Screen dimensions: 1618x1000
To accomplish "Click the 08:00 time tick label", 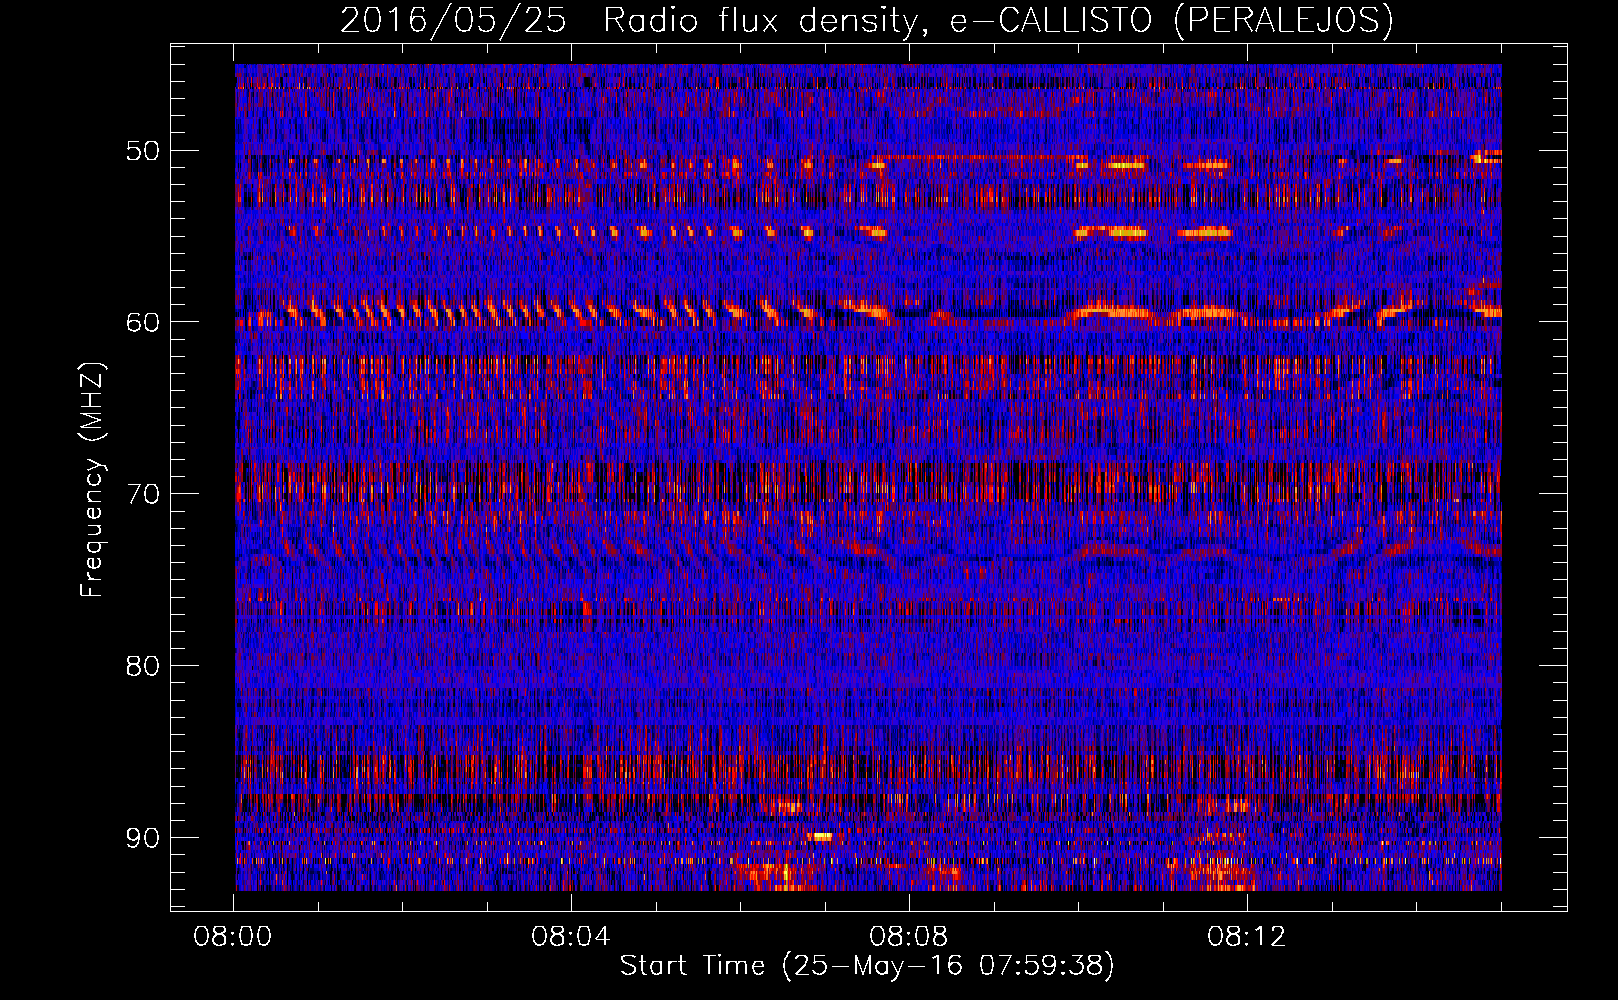I will click(x=233, y=937).
